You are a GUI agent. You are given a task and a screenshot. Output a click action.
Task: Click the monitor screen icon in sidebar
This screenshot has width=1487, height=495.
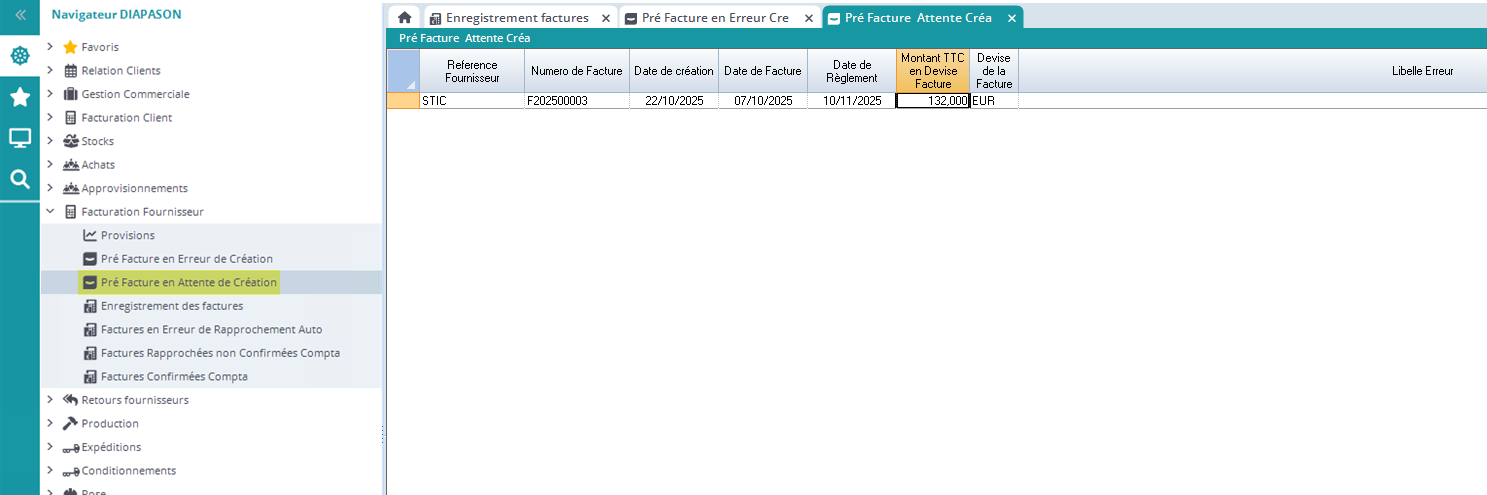click(x=19, y=138)
